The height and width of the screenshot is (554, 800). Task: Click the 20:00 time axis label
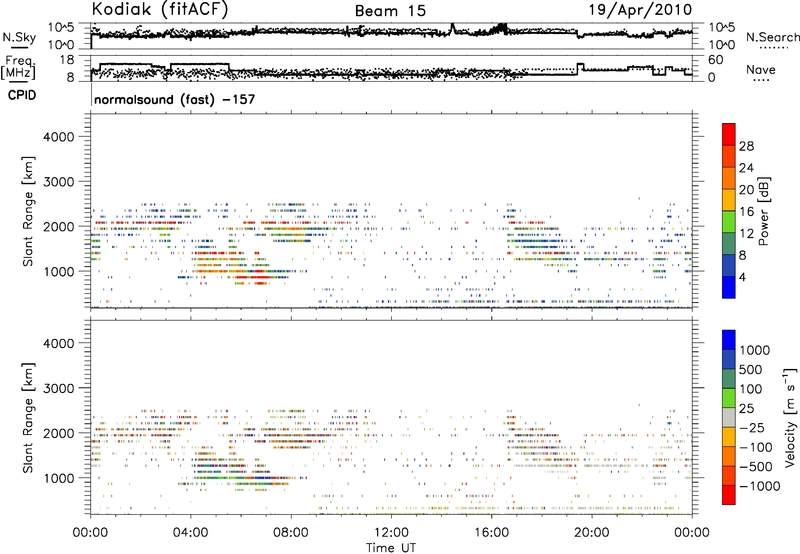(x=591, y=533)
